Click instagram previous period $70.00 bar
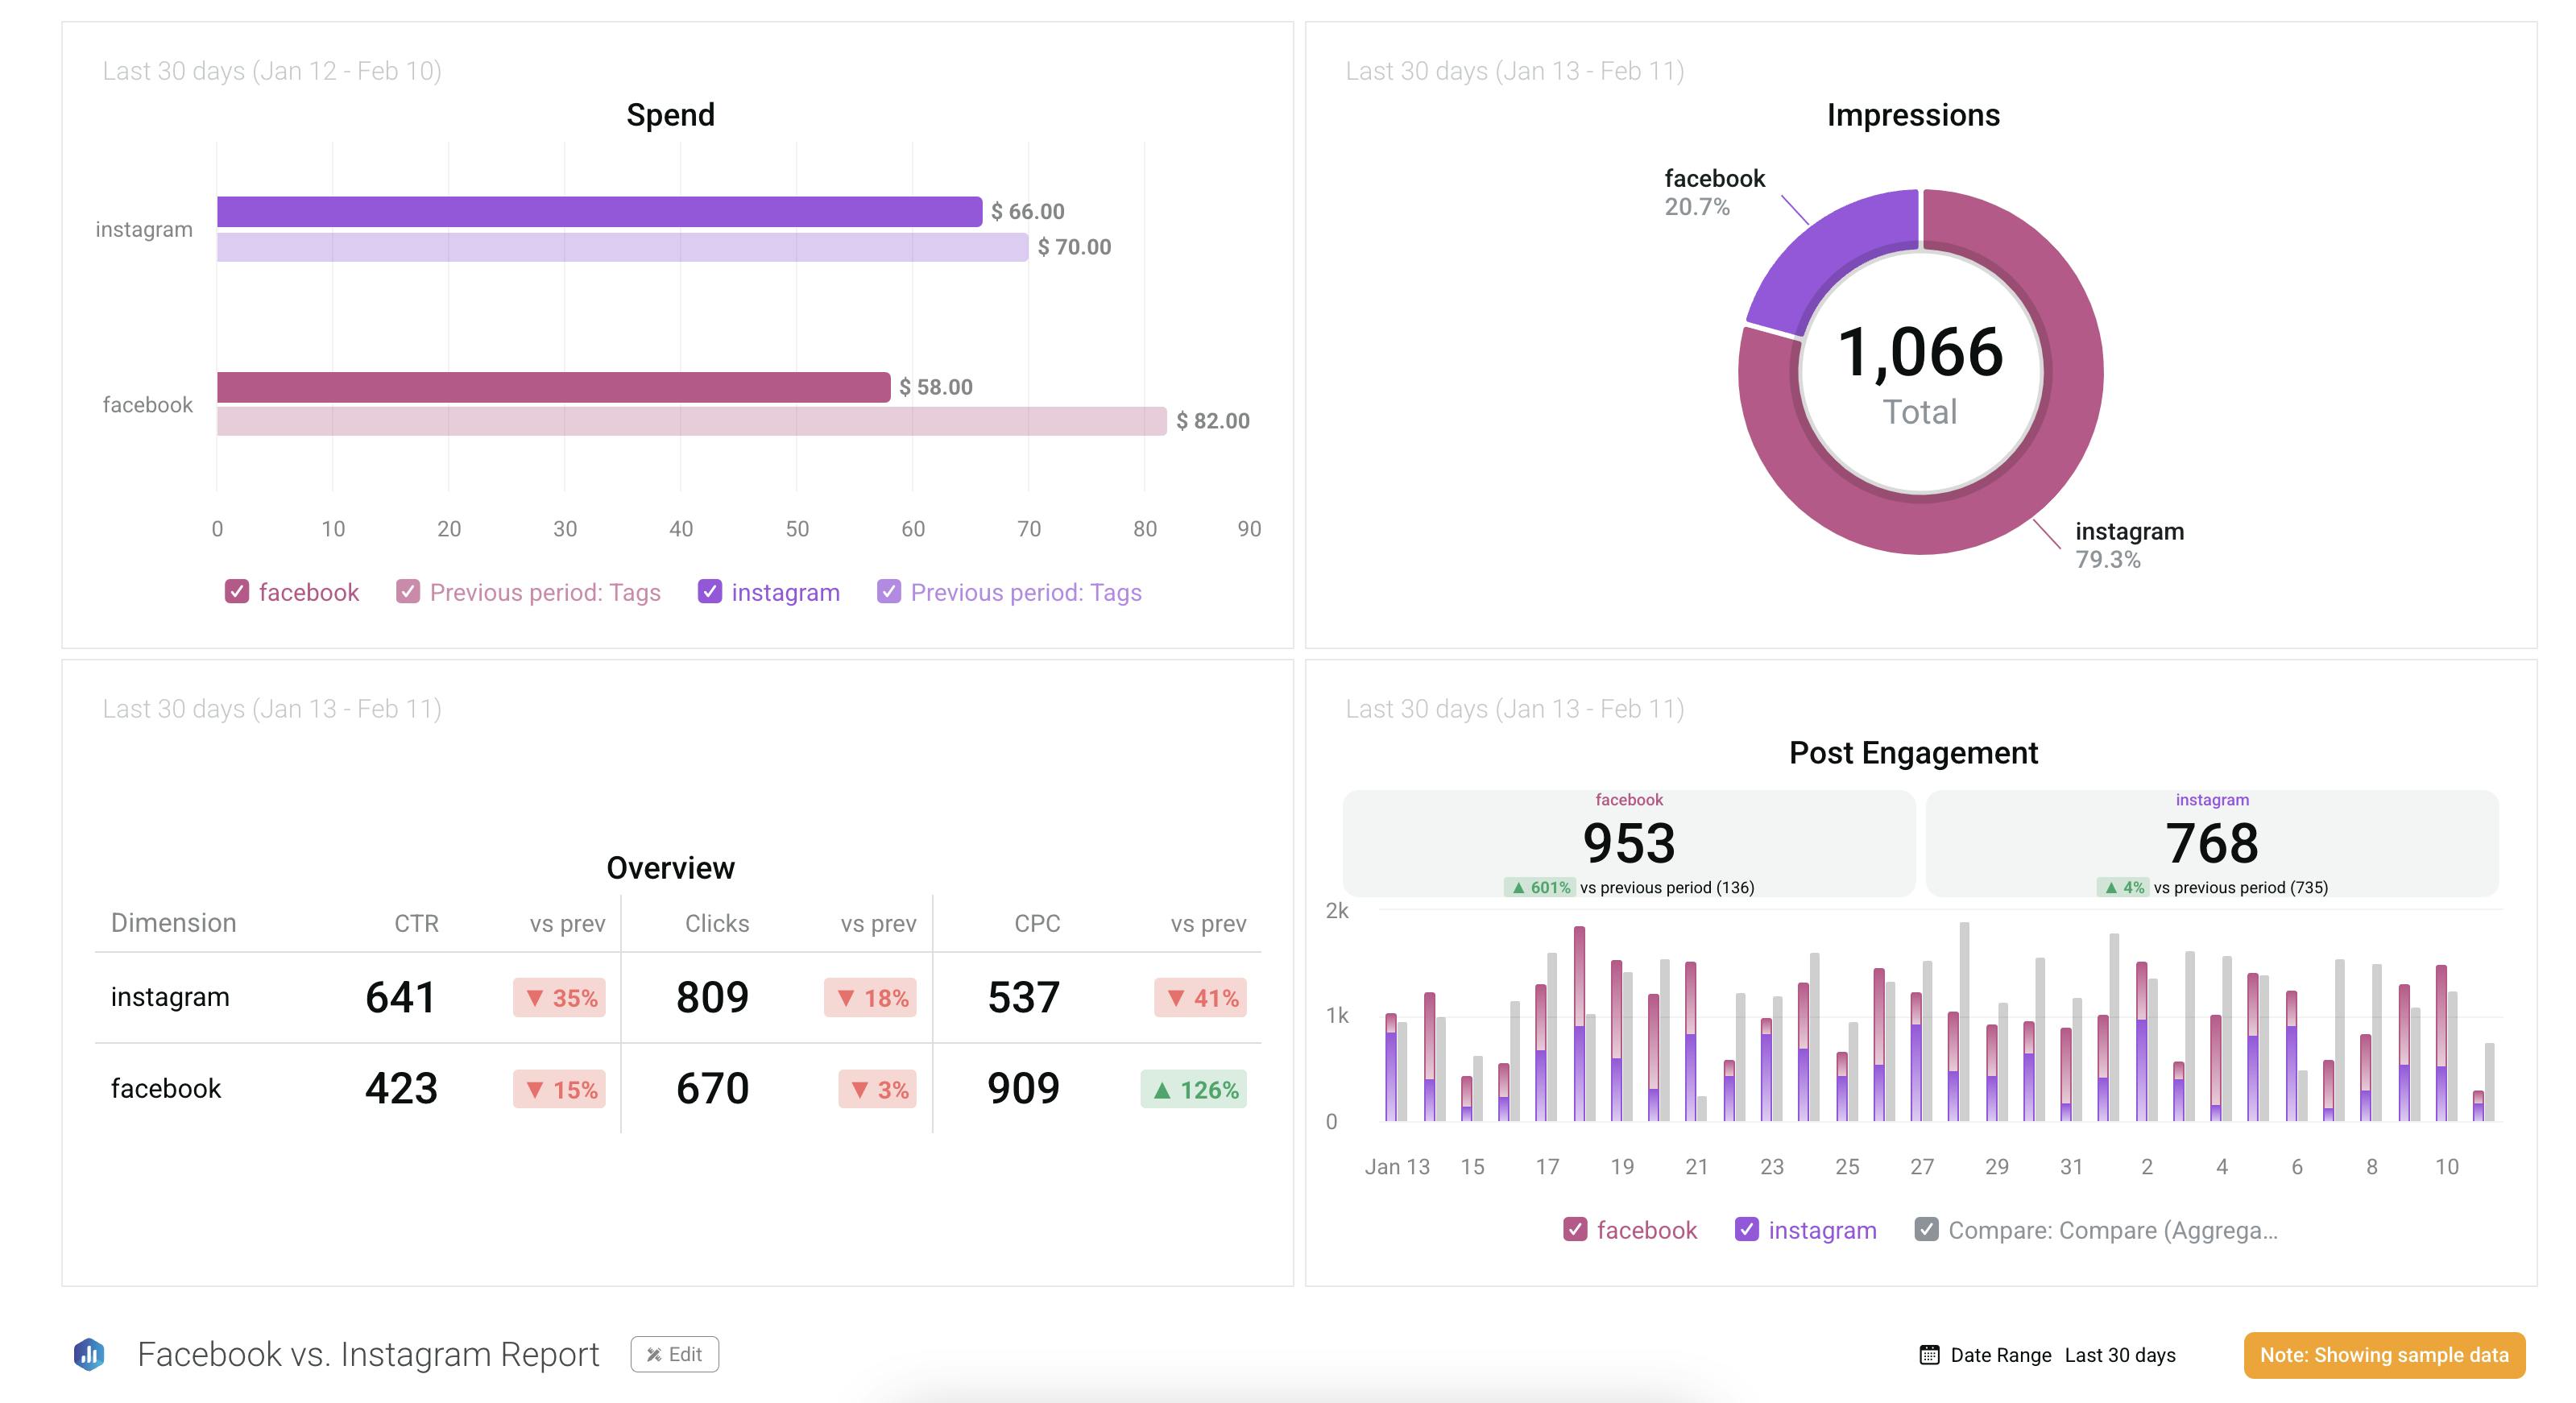 pos(622,247)
